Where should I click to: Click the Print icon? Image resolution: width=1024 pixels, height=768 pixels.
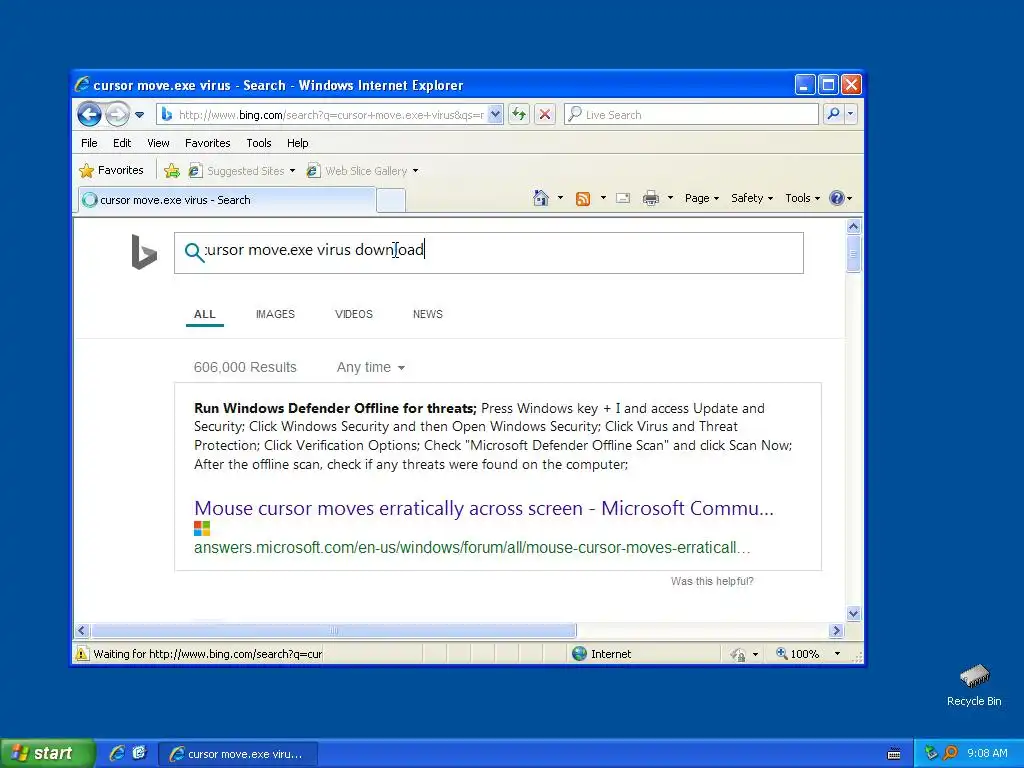(x=650, y=198)
